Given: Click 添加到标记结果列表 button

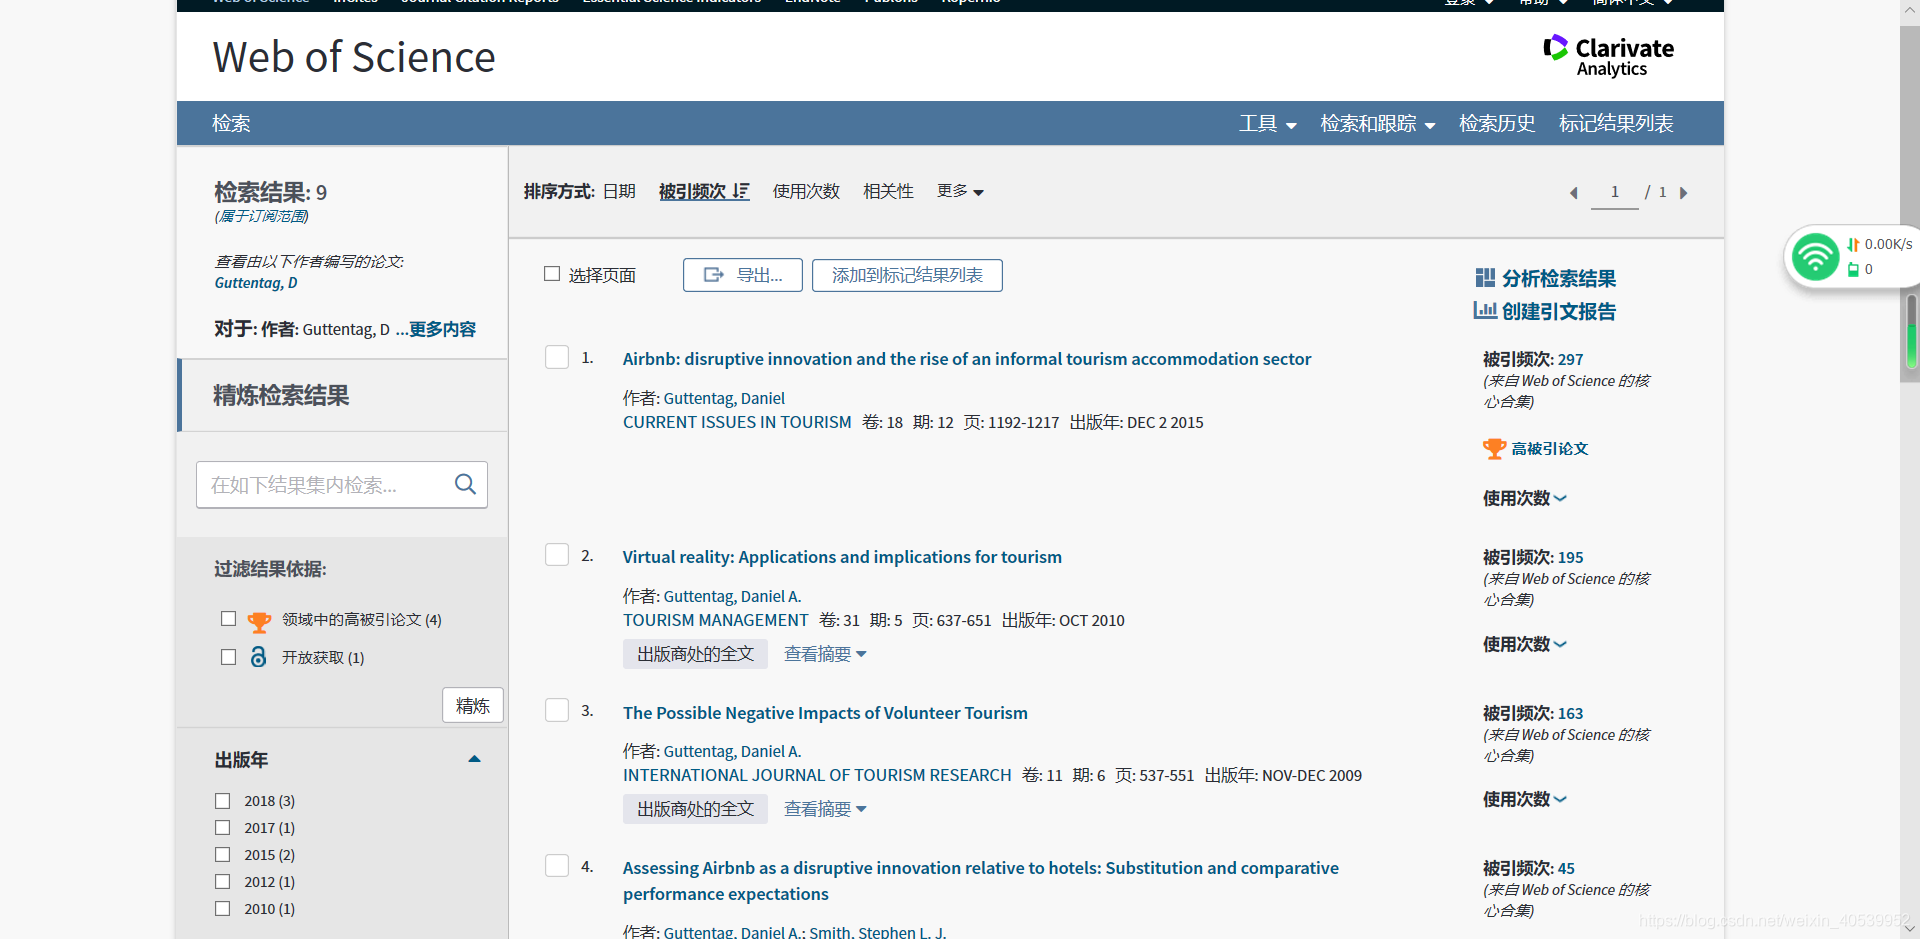Looking at the screenshot, I should tap(907, 275).
